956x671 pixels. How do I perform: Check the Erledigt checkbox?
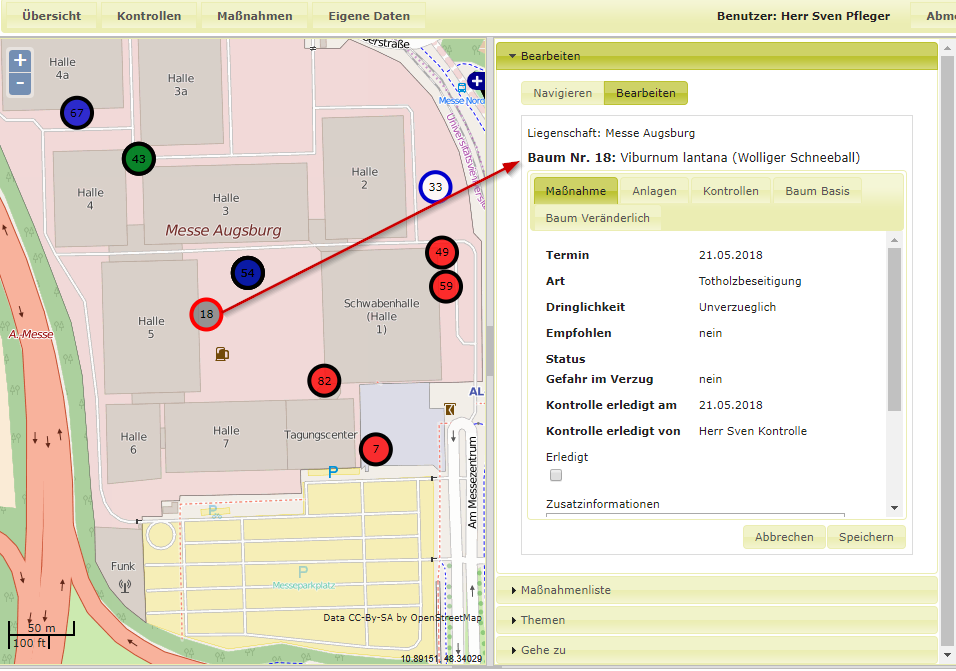point(556,476)
